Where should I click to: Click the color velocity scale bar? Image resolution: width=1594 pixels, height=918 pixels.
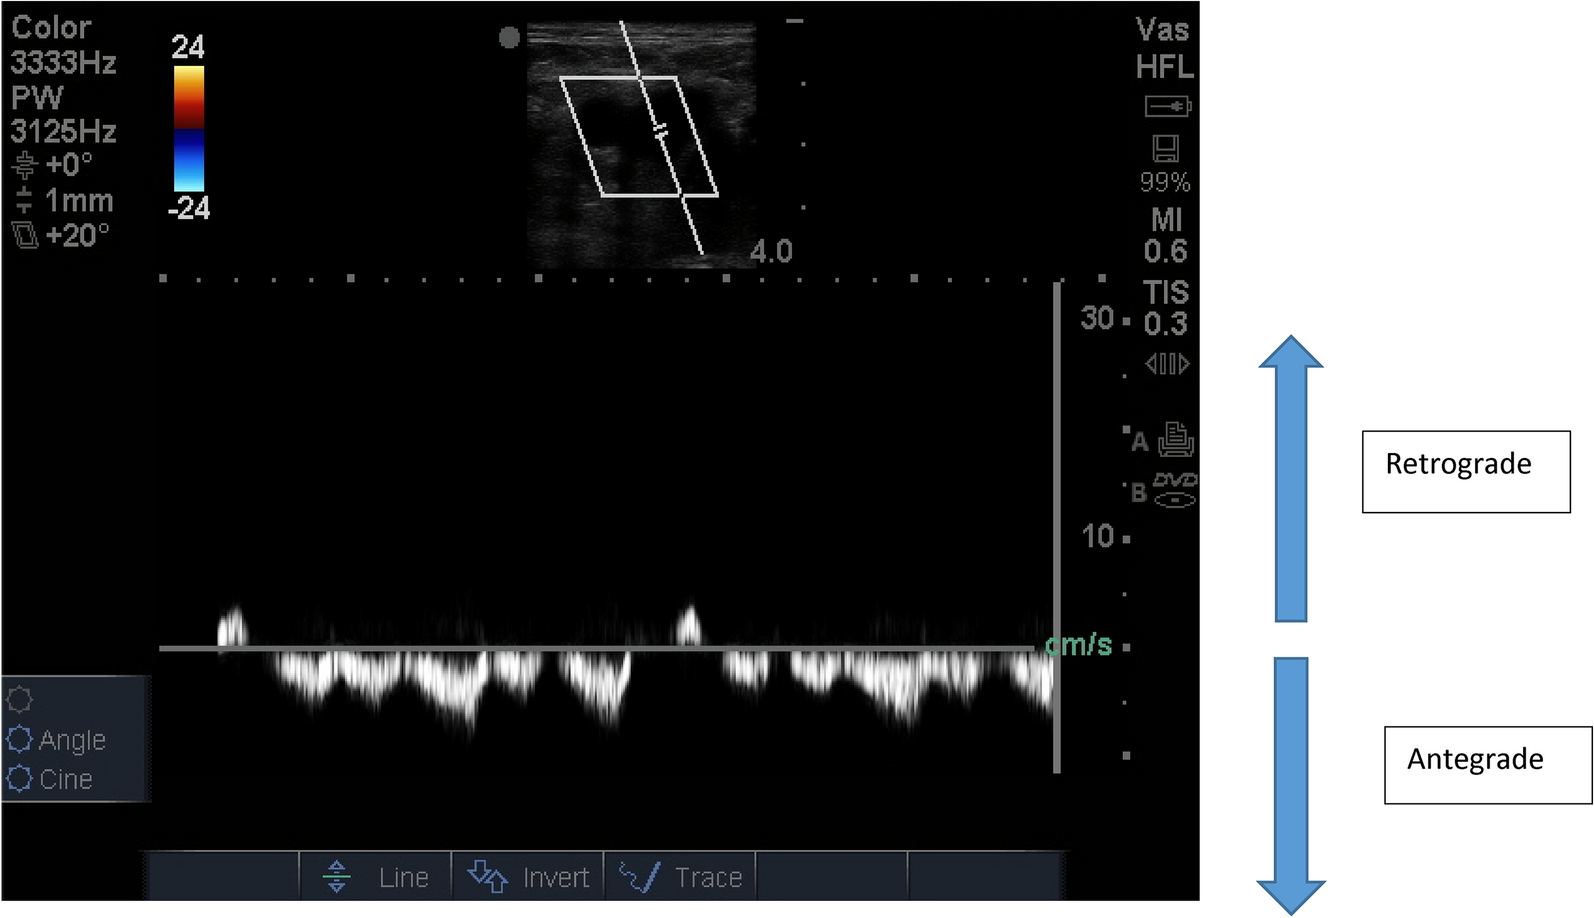coord(189,128)
